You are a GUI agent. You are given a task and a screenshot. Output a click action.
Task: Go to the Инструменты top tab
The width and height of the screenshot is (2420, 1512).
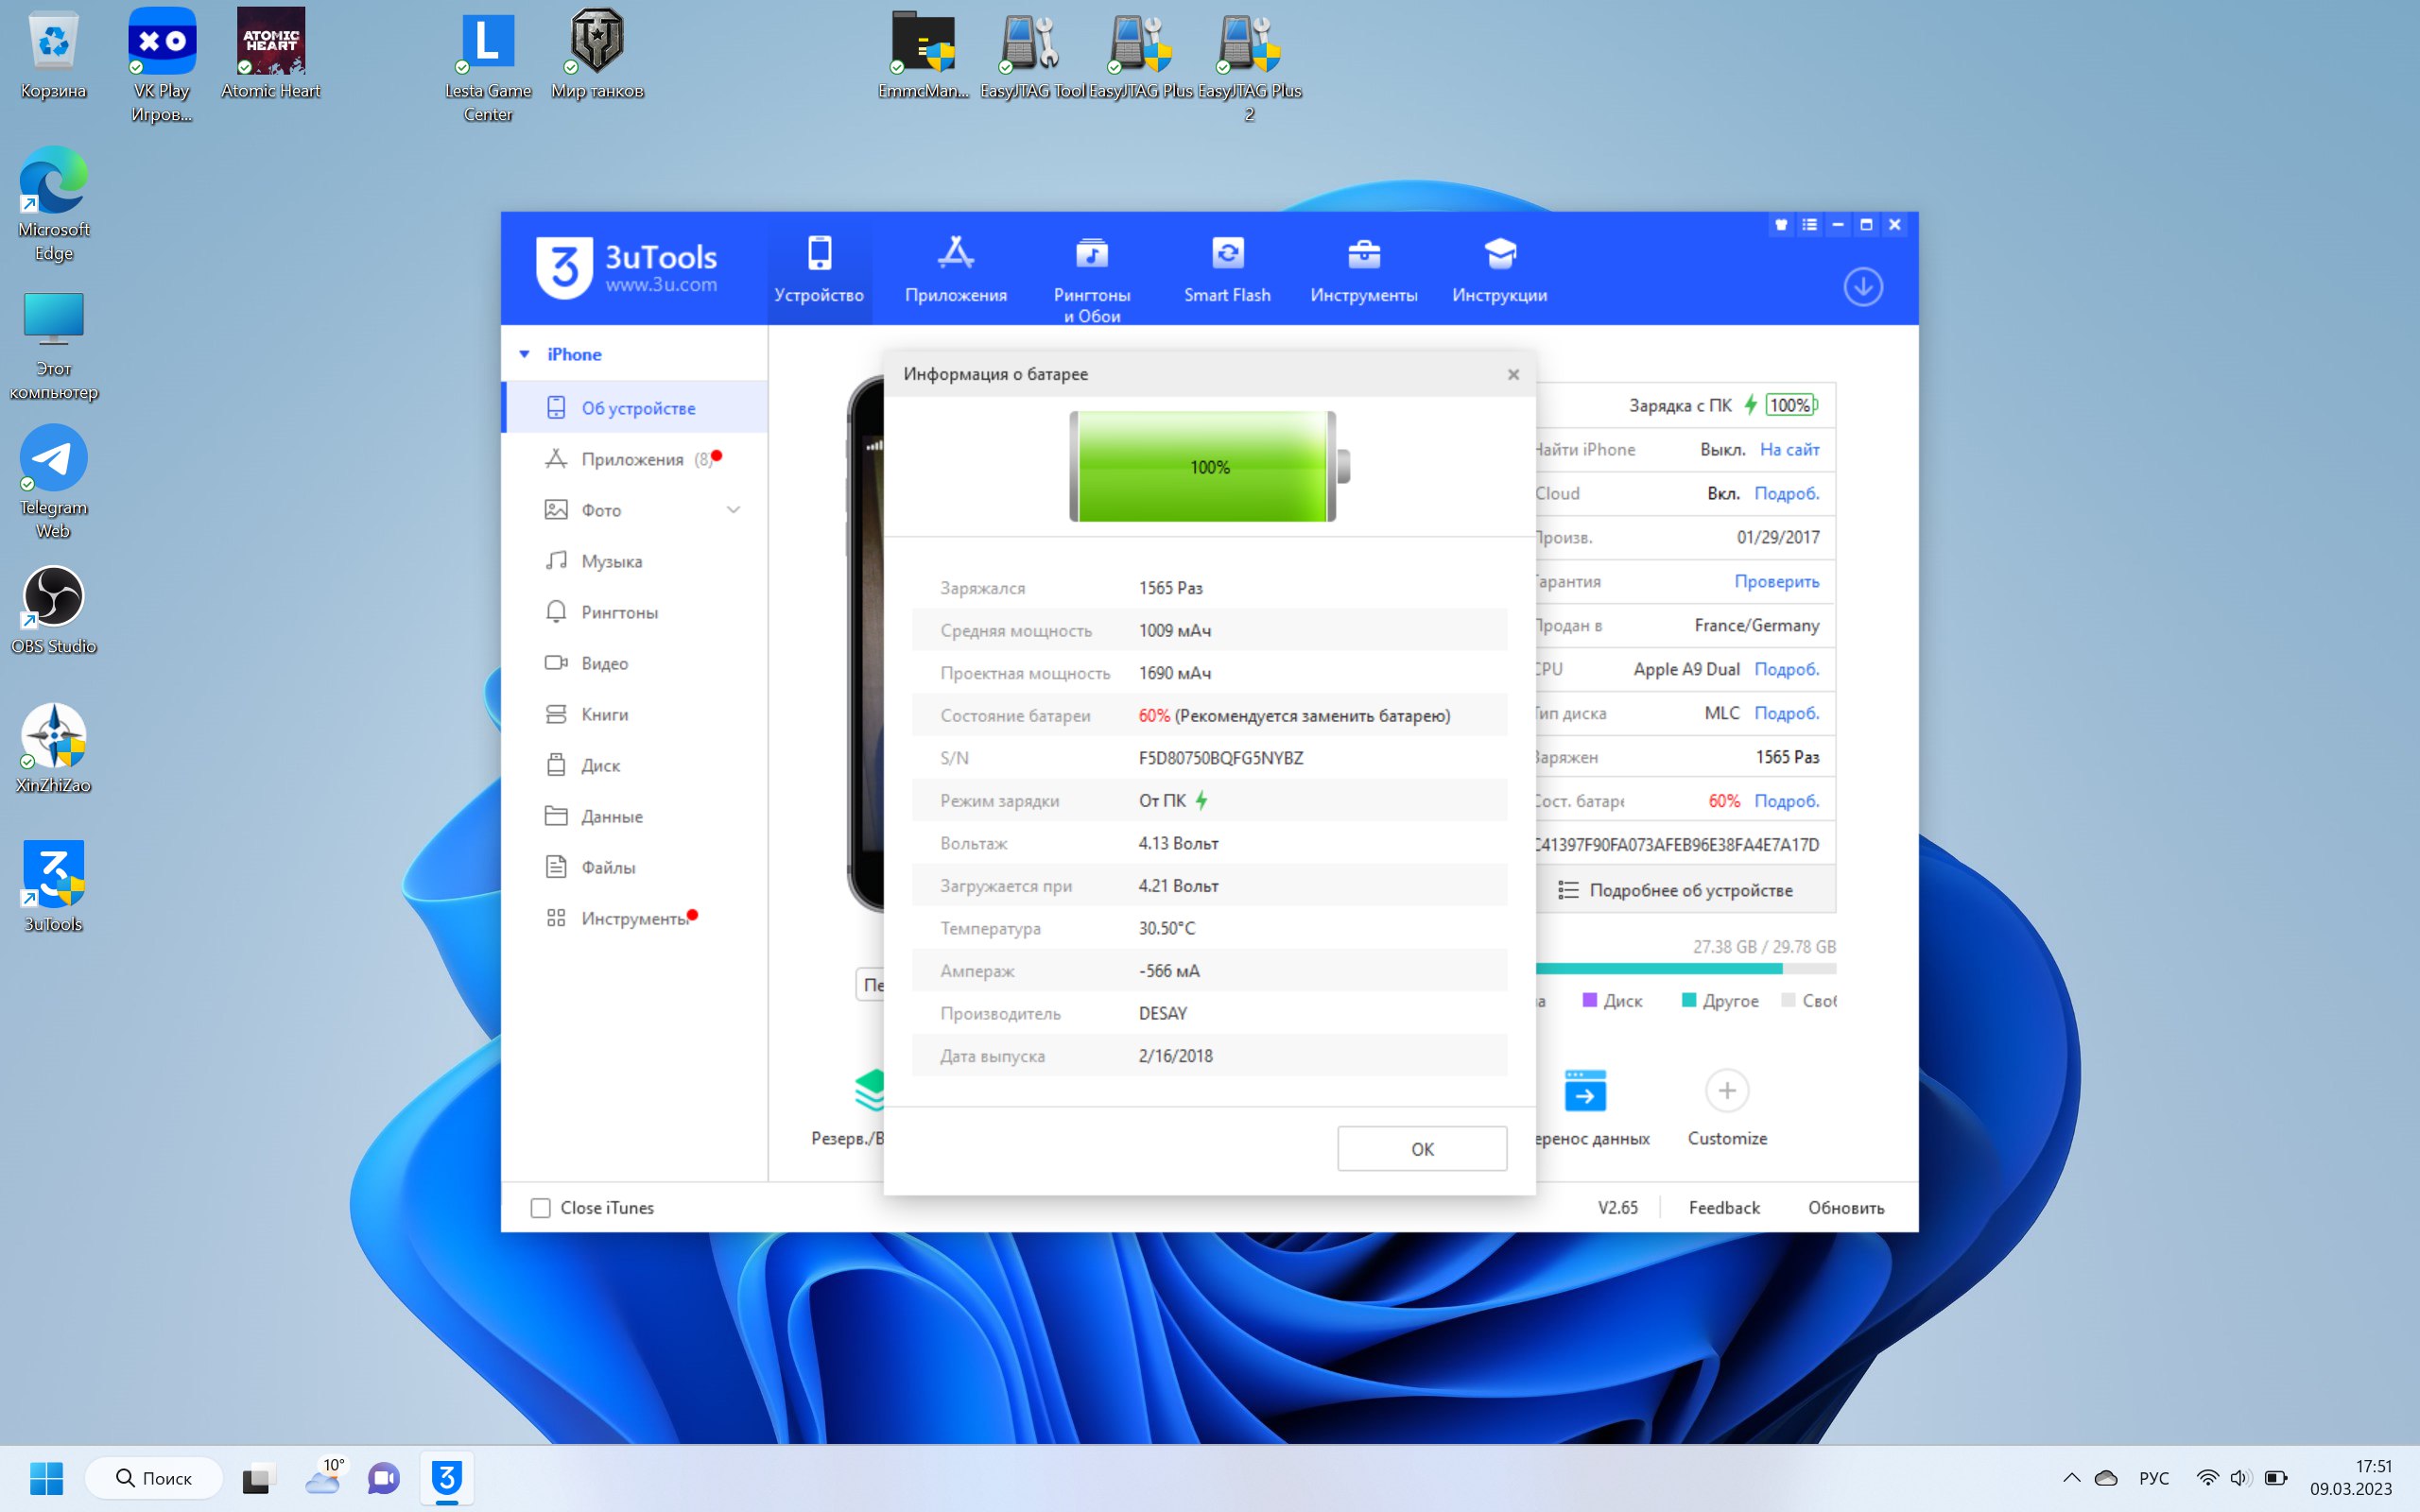[1363, 269]
